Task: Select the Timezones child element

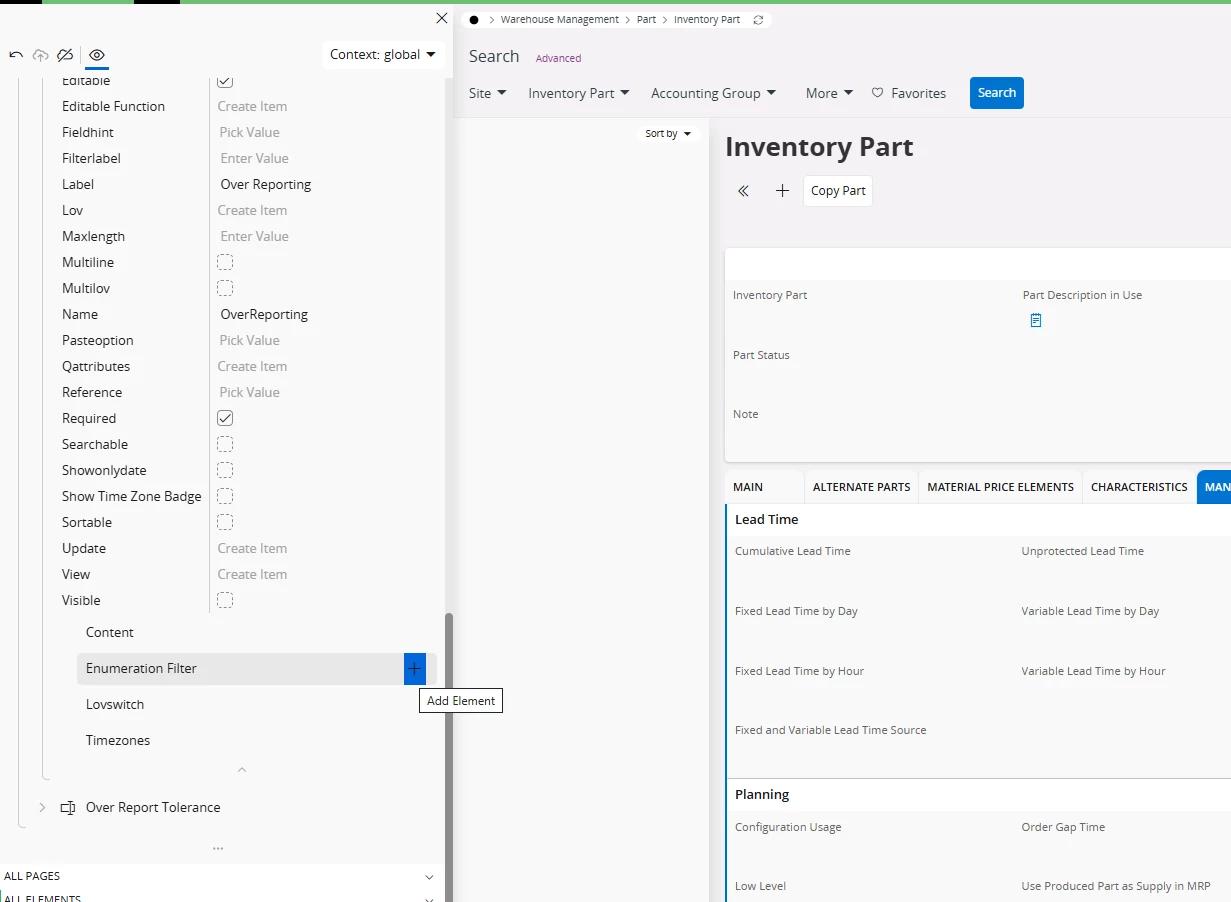Action: (x=118, y=740)
